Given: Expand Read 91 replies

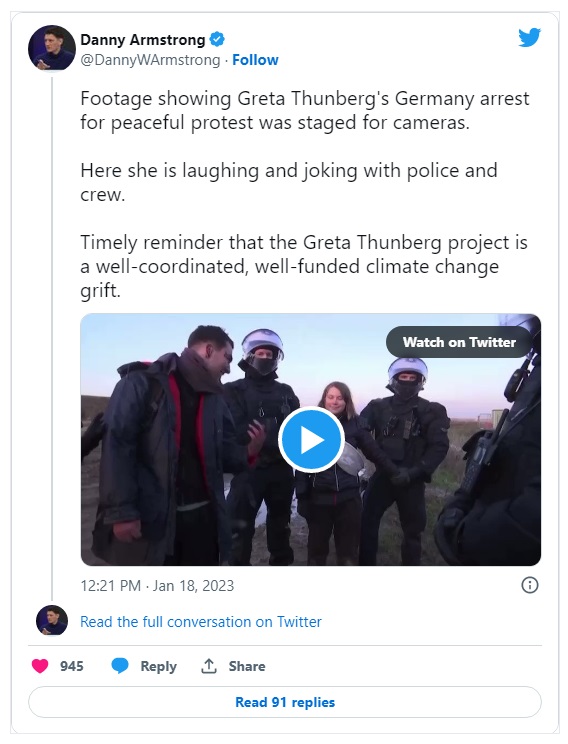Looking at the screenshot, I should click(285, 702).
